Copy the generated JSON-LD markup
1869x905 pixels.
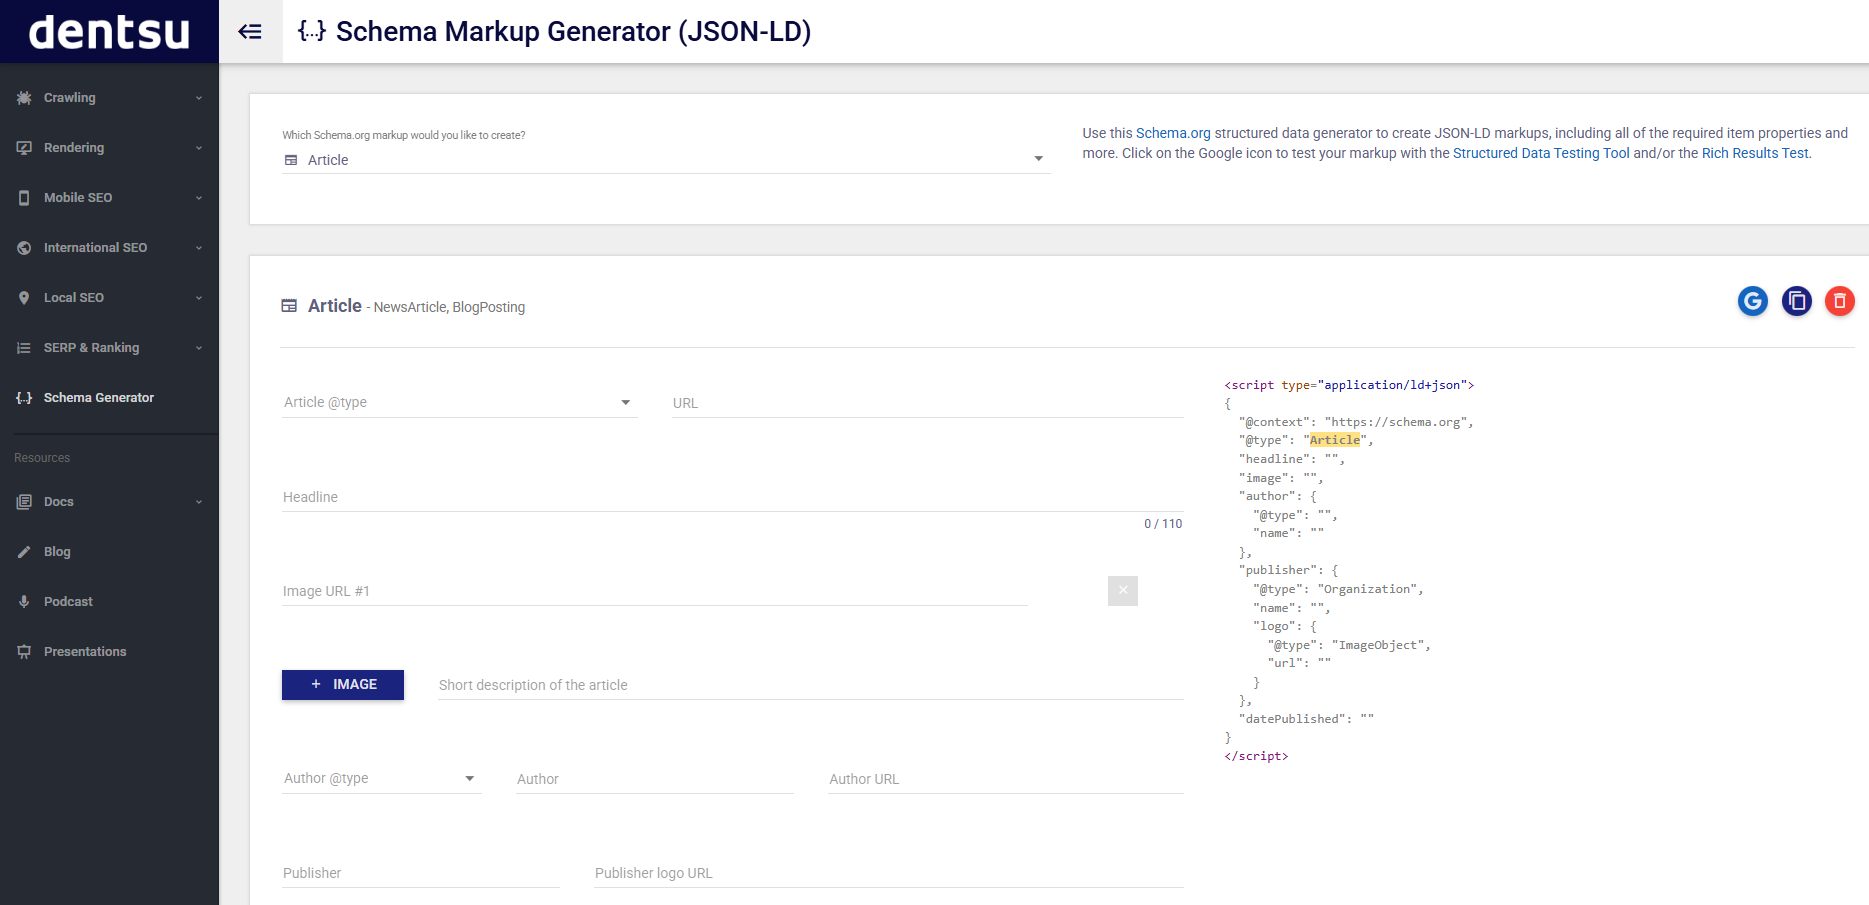pyautogui.click(x=1796, y=301)
